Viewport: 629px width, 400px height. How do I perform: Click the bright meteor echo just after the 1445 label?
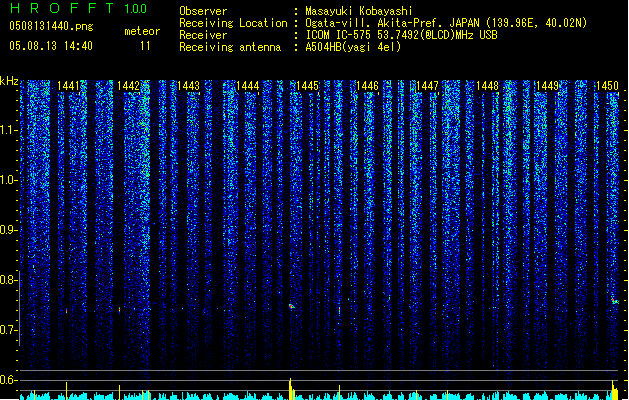292,306
